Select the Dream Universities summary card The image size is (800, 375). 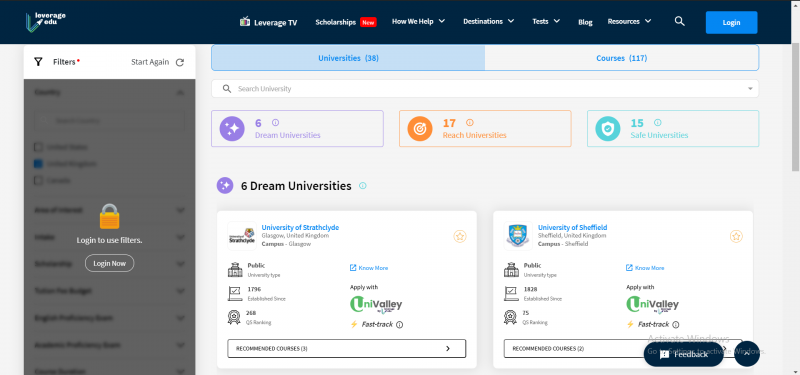(297, 129)
